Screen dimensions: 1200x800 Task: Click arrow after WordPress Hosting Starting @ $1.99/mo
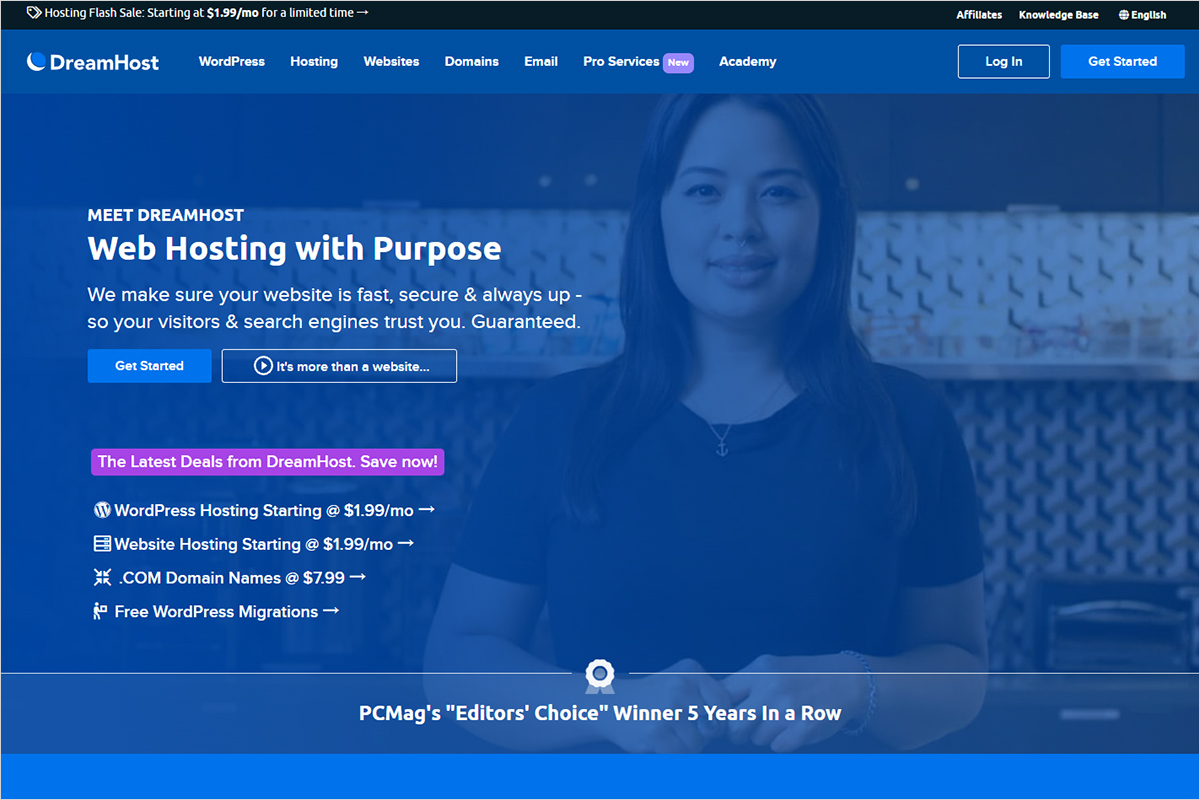(427, 510)
